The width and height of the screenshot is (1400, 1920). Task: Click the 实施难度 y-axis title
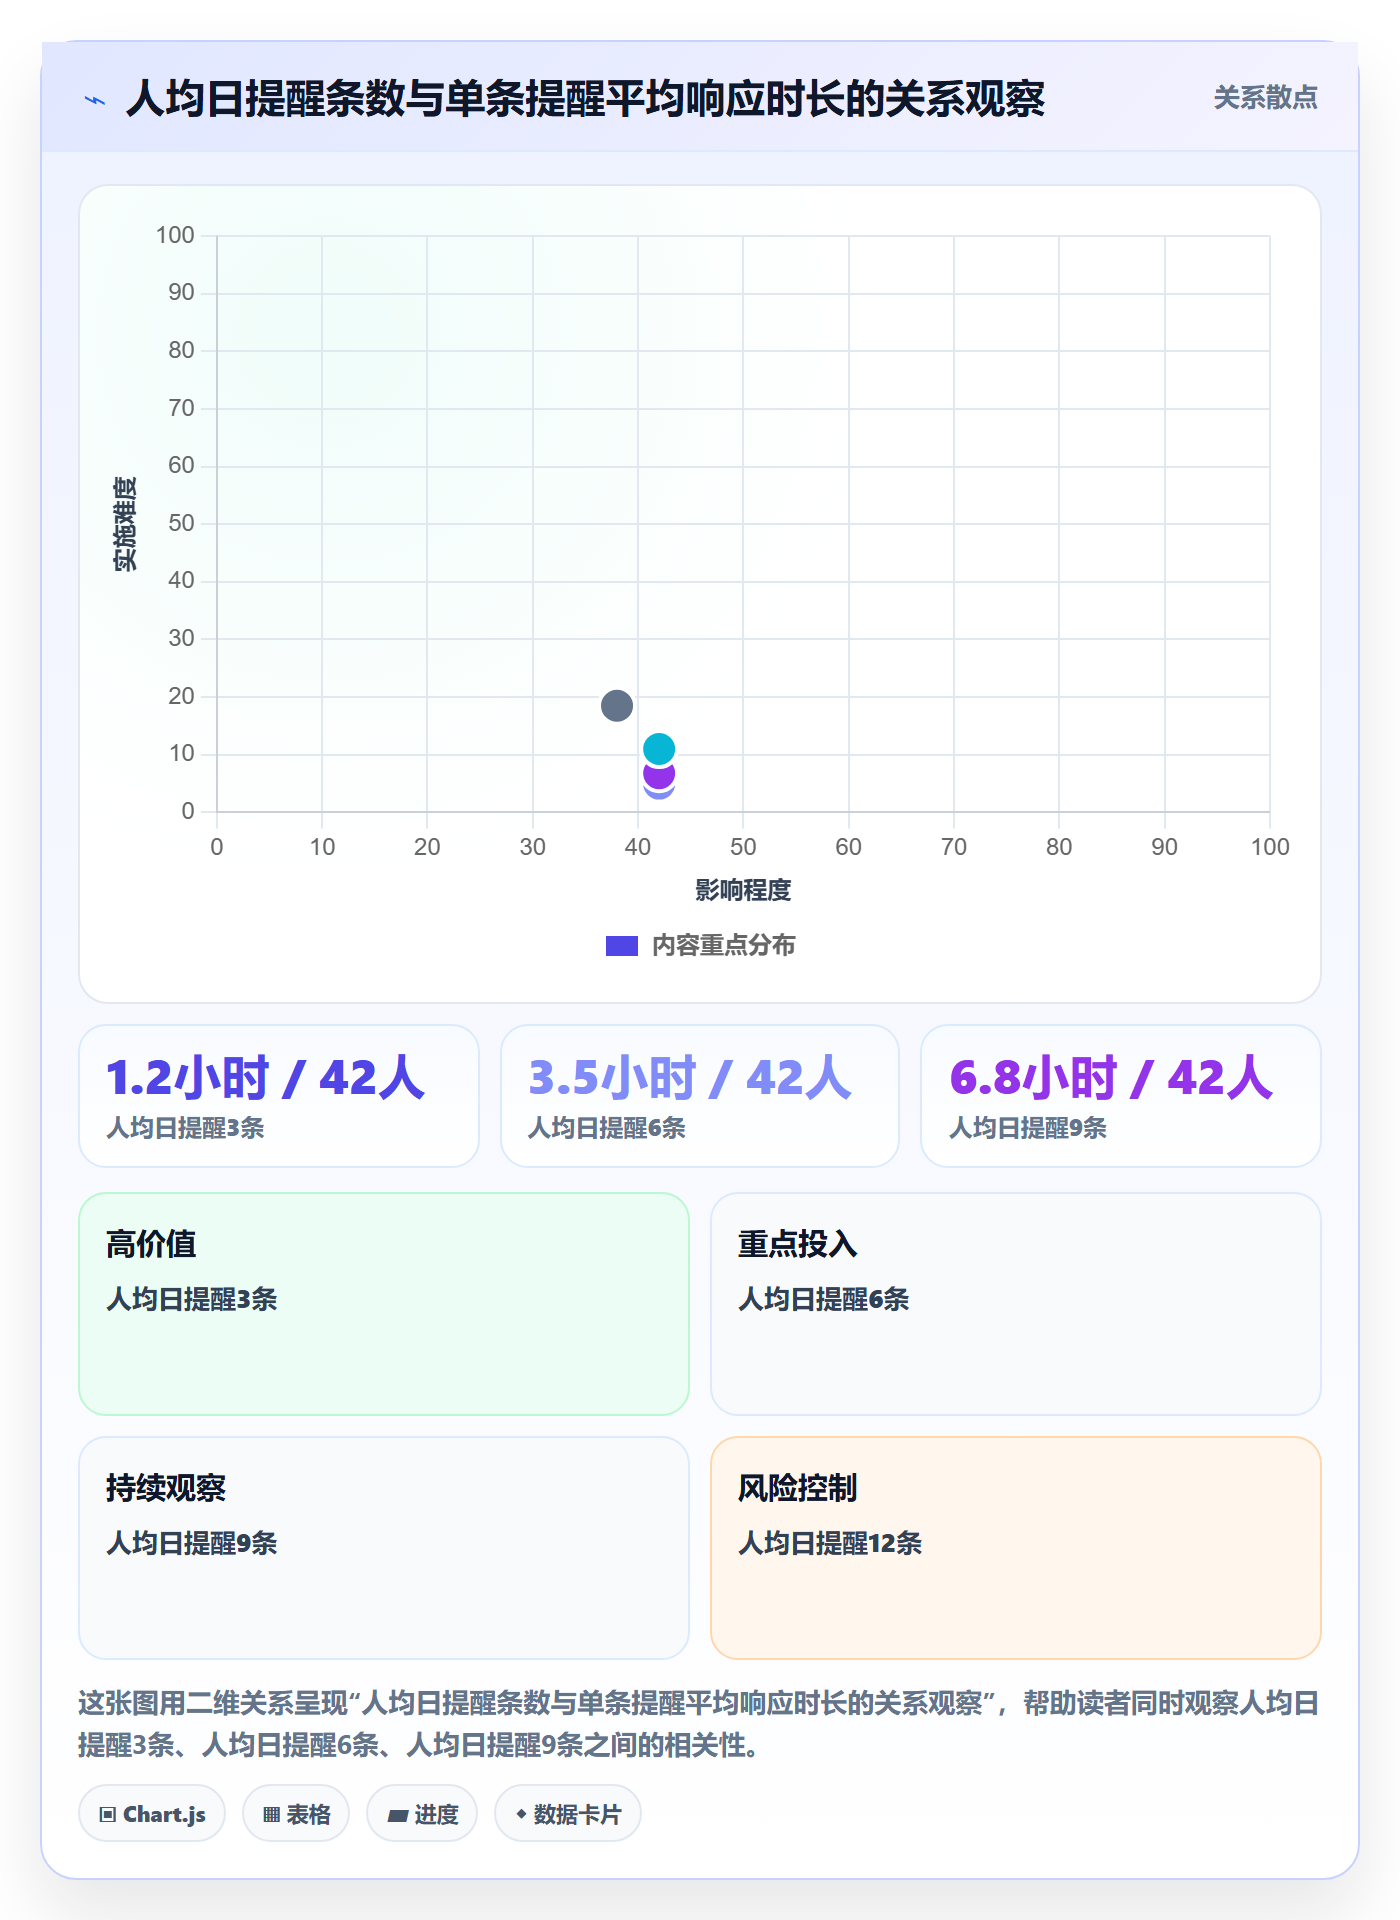tap(125, 524)
